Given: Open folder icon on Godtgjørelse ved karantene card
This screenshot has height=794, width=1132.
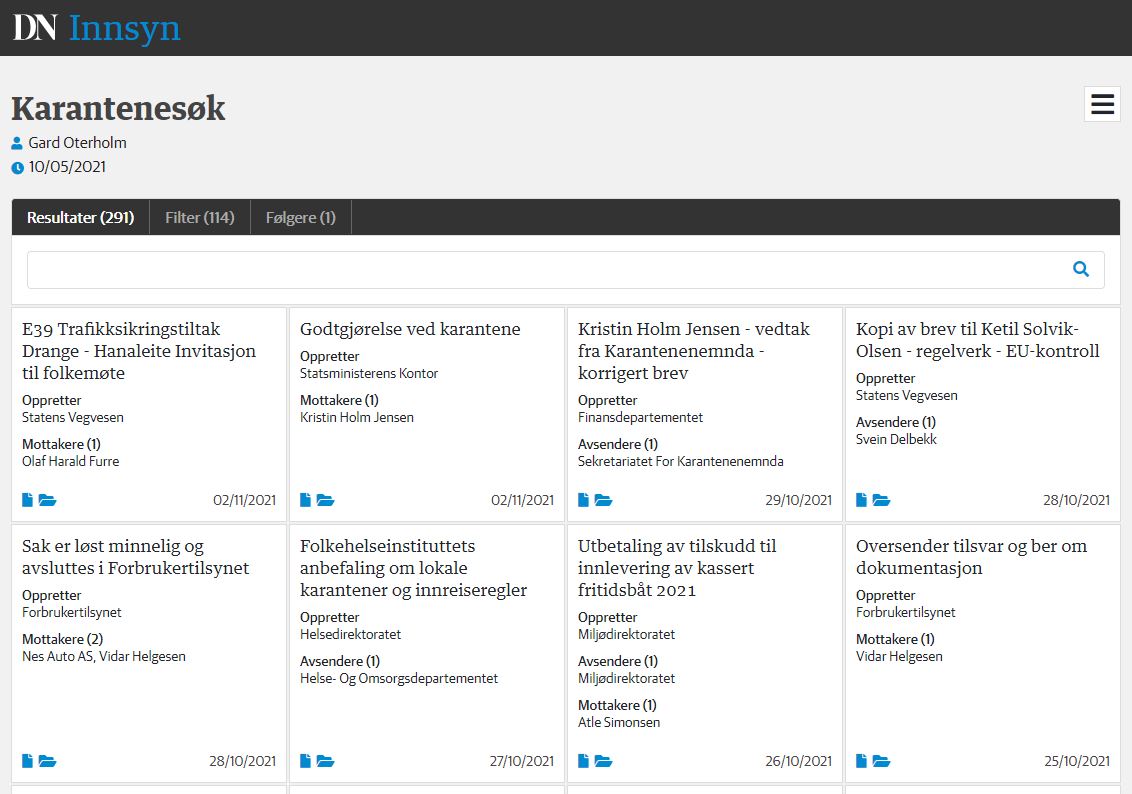Looking at the screenshot, I should point(325,500).
